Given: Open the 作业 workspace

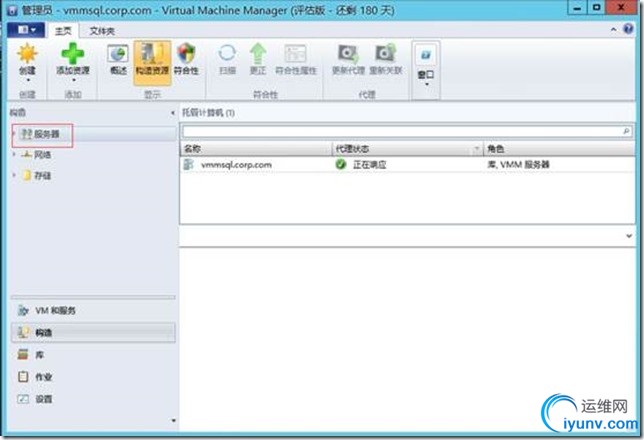Looking at the screenshot, I should point(93,377).
